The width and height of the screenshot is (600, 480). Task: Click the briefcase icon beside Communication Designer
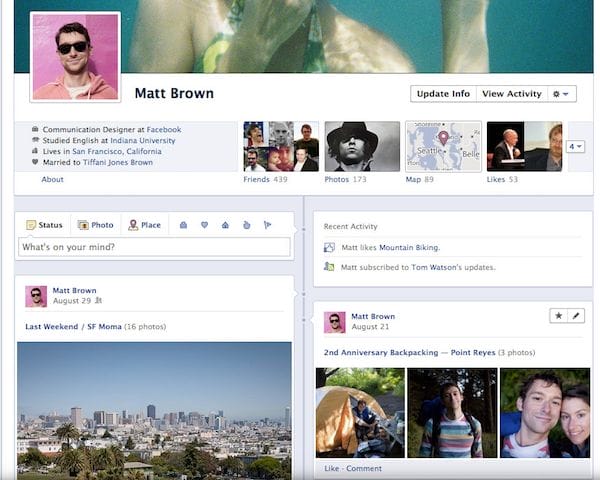pos(35,129)
